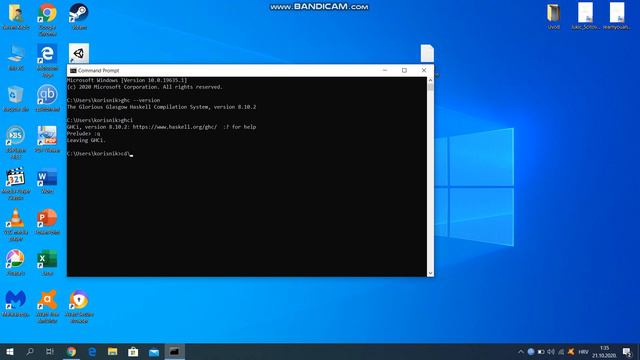Click the Windows Start button
This screenshot has width=640, height=360.
[10, 351]
